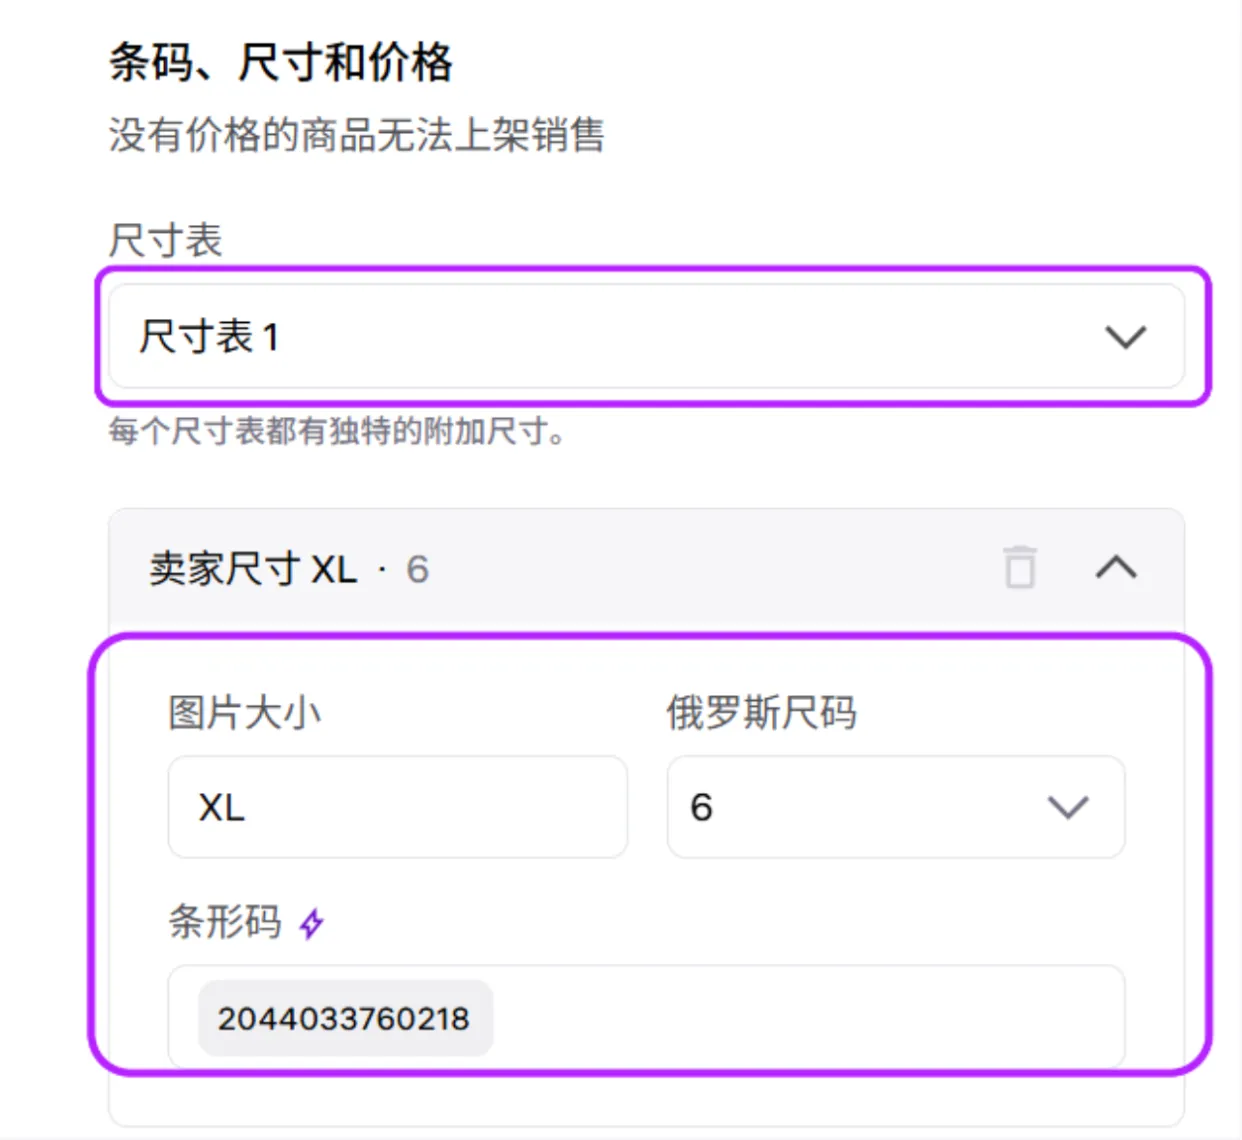Click the empty area of the 条形码 field
This screenshot has width=1242, height=1140.
808,1017
